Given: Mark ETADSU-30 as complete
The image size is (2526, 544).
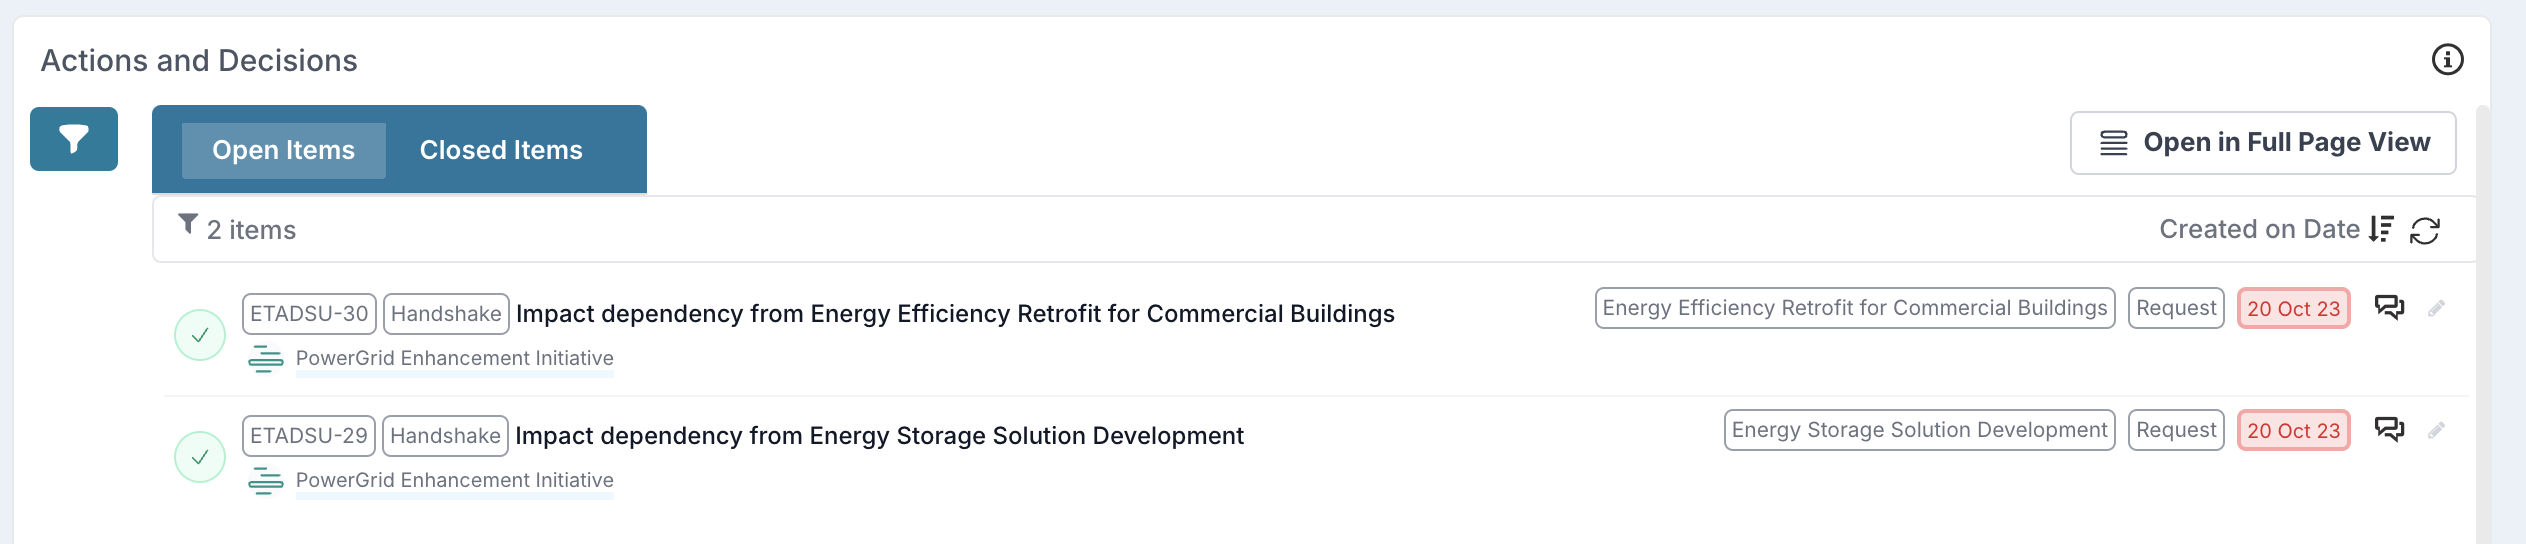Looking at the screenshot, I should [200, 335].
